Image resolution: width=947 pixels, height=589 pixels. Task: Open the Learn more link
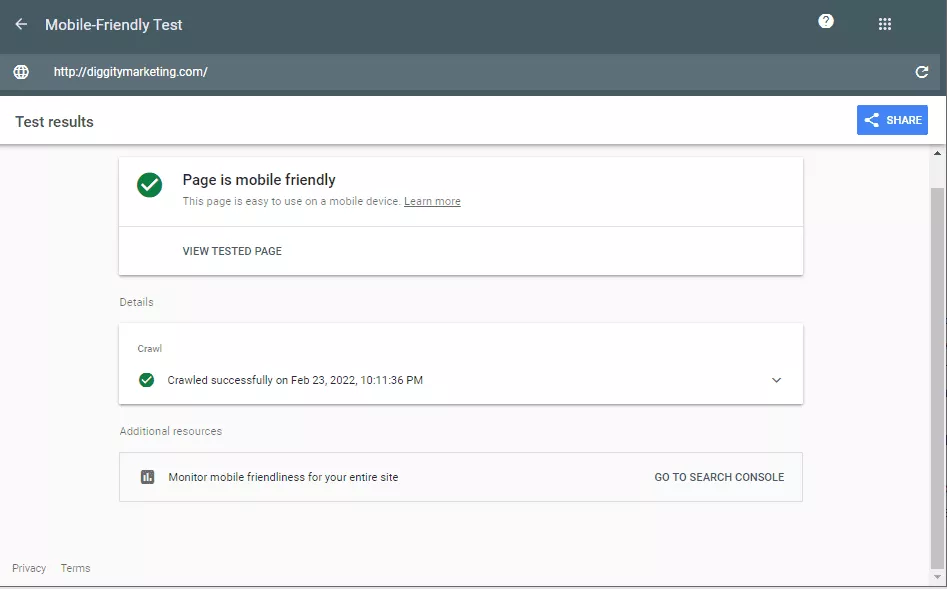pos(432,201)
